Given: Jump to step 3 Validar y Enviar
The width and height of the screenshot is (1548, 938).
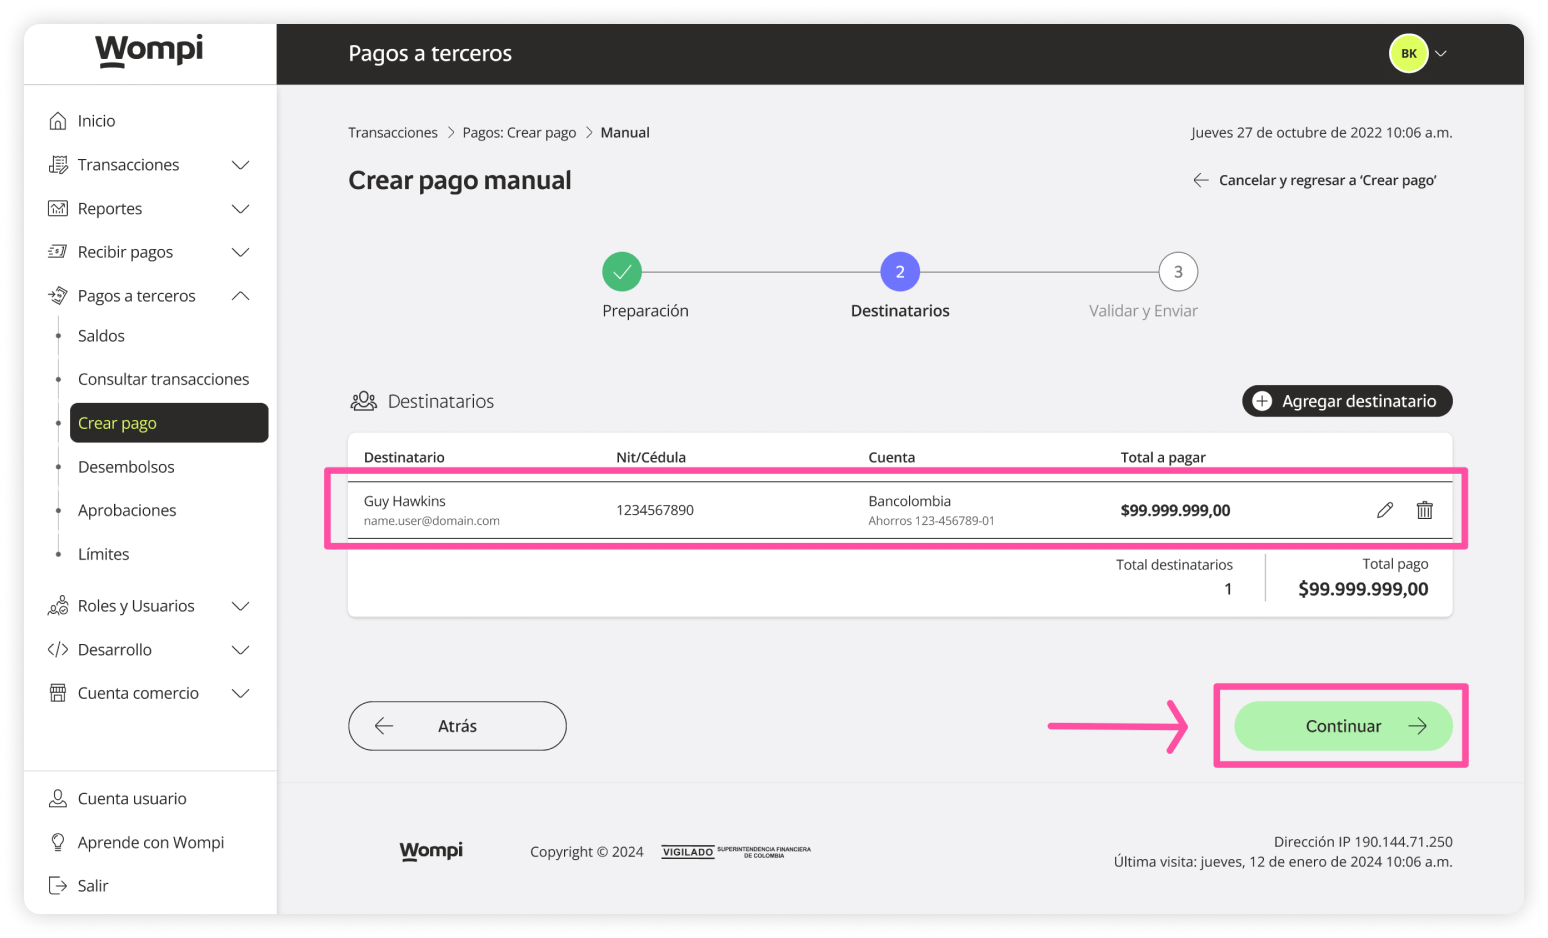Looking at the screenshot, I should 1177,271.
